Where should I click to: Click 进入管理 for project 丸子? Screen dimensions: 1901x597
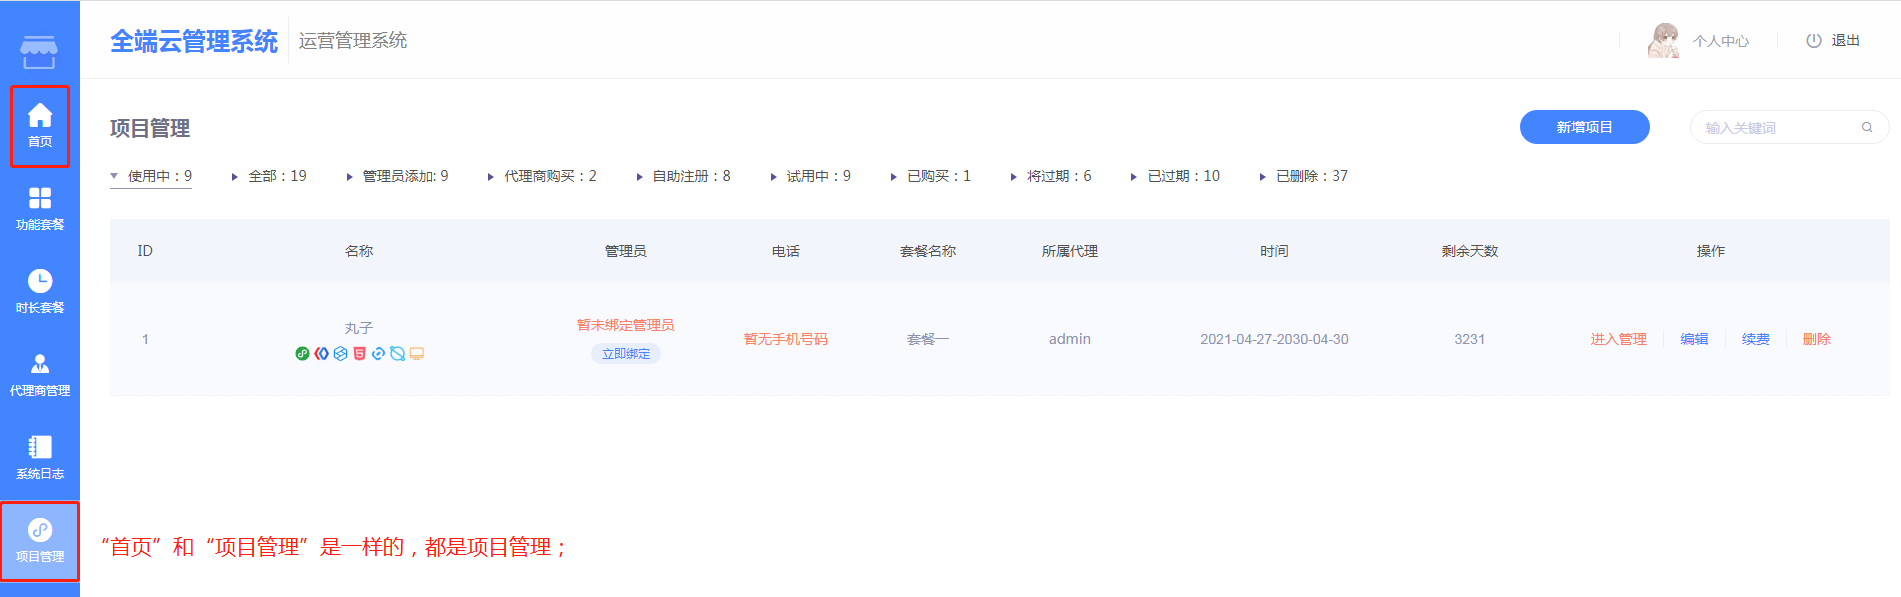(x=1618, y=339)
